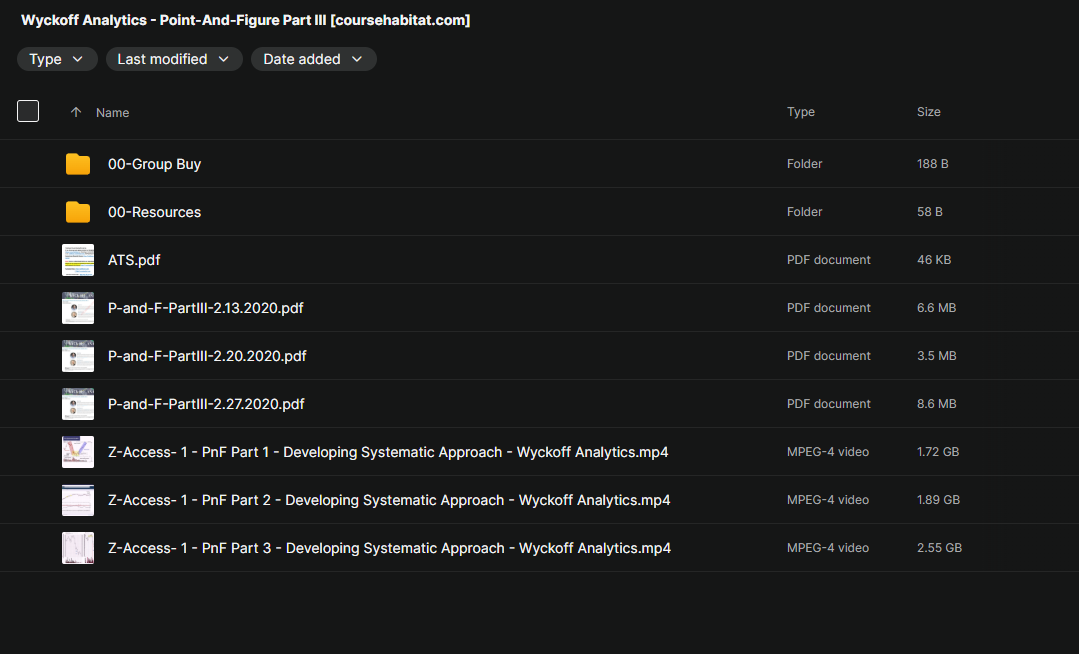Expand the Type filter dropdown
This screenshot has height=654, width=1079.
pos(57,59)
